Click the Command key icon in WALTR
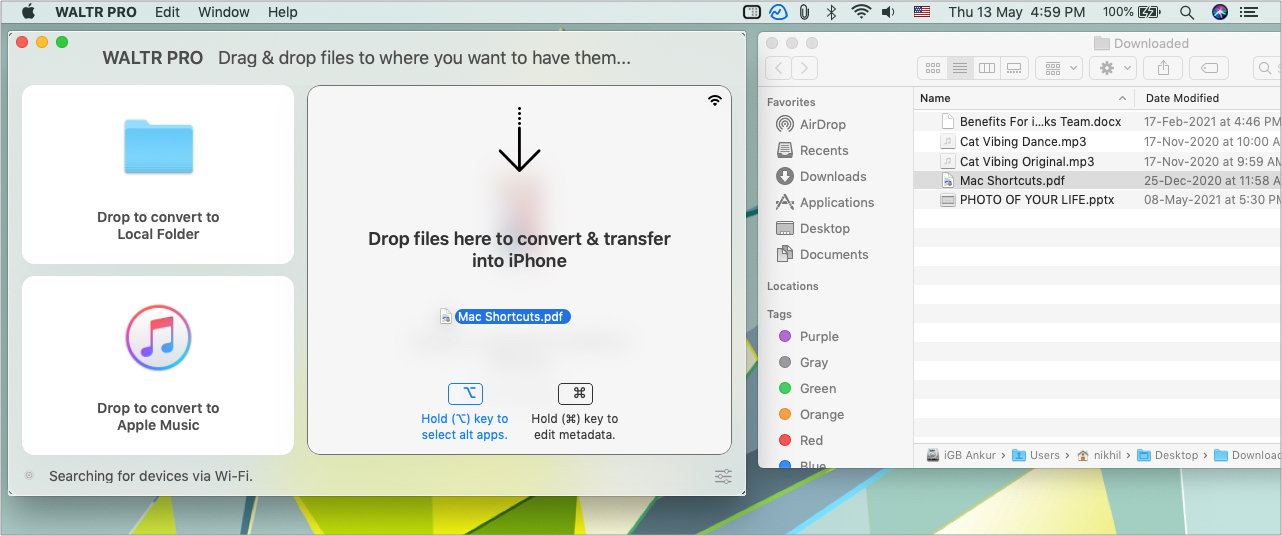Viewport: 1282px width, 536px height. pyautogui.click(x=575, y=393)
